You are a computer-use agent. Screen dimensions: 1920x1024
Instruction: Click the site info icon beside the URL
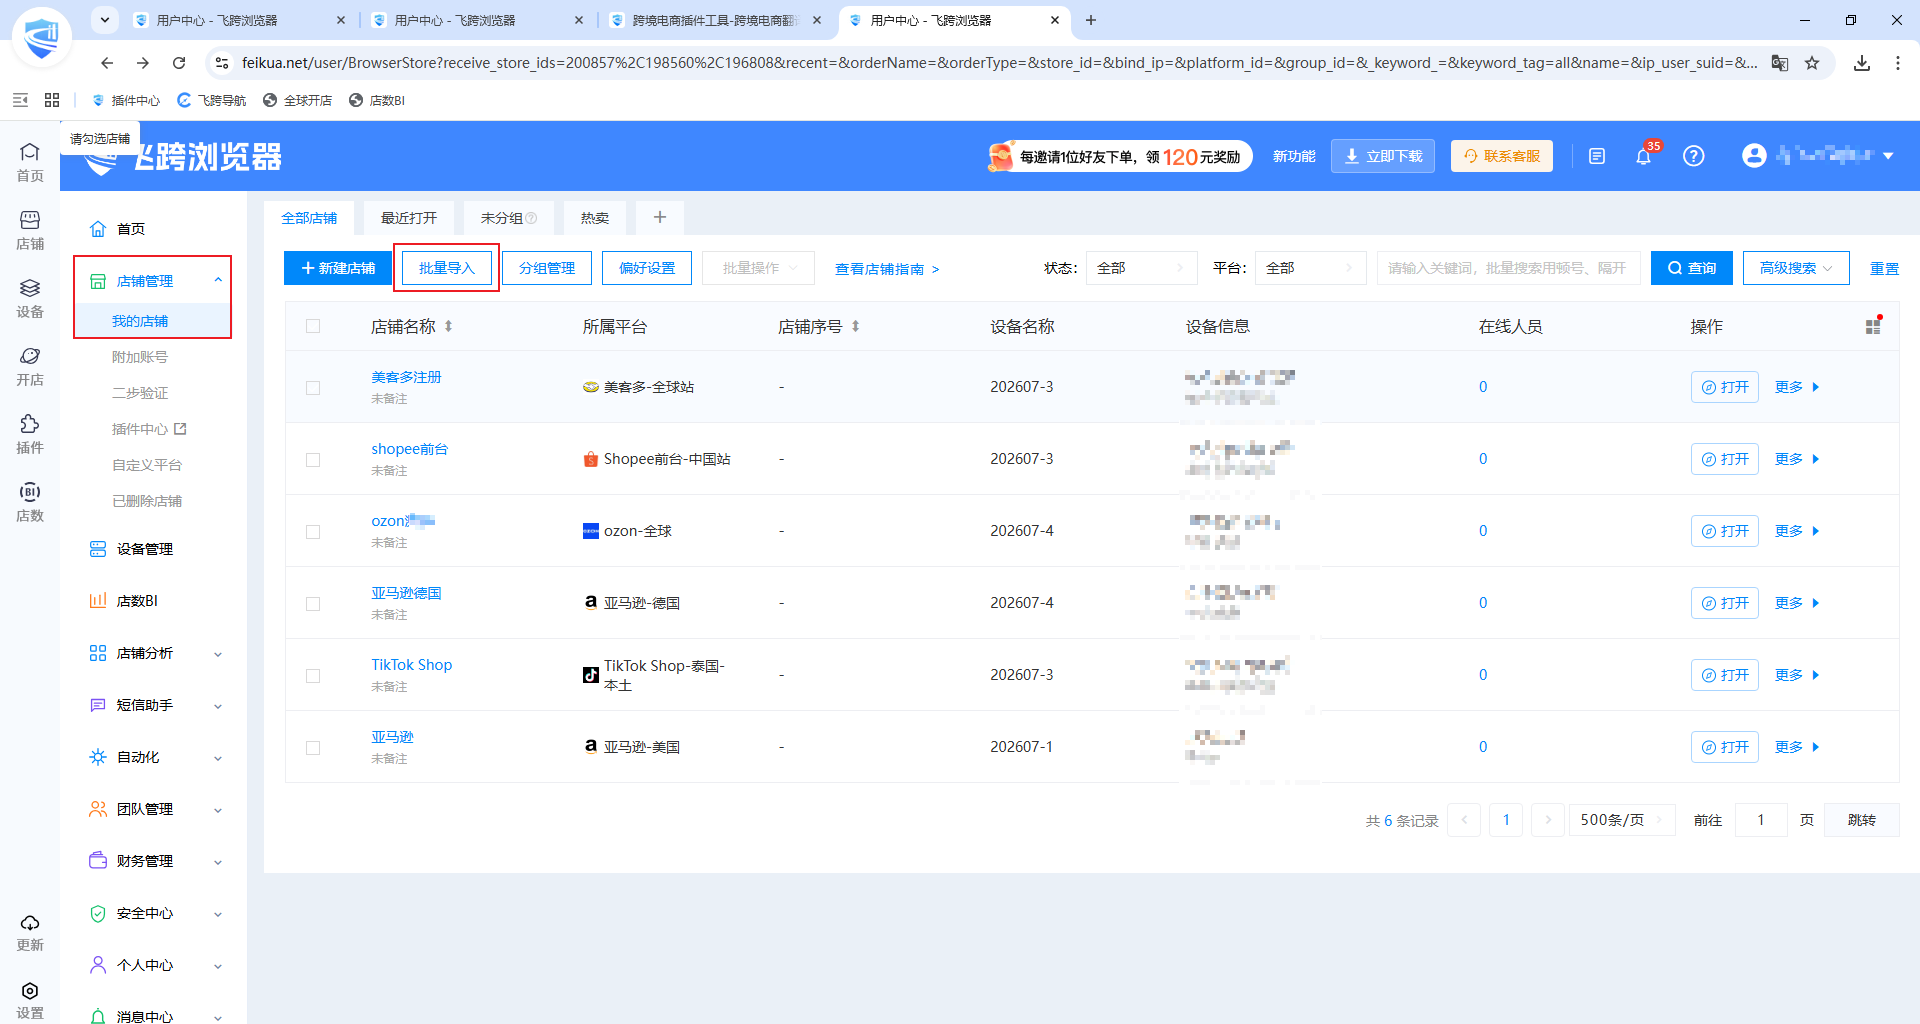tap(222, 63)
